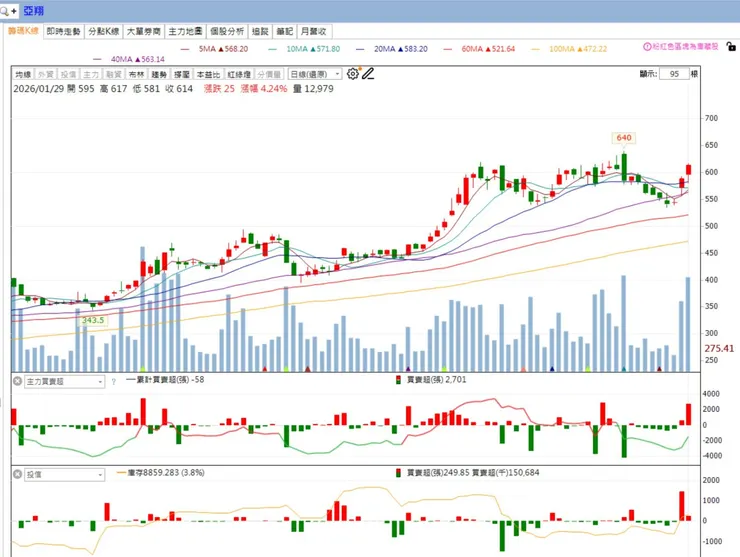Click the 顯示 bar count field showing 95
This screenshot has height=557, width=740.
(x=674, y=74)
